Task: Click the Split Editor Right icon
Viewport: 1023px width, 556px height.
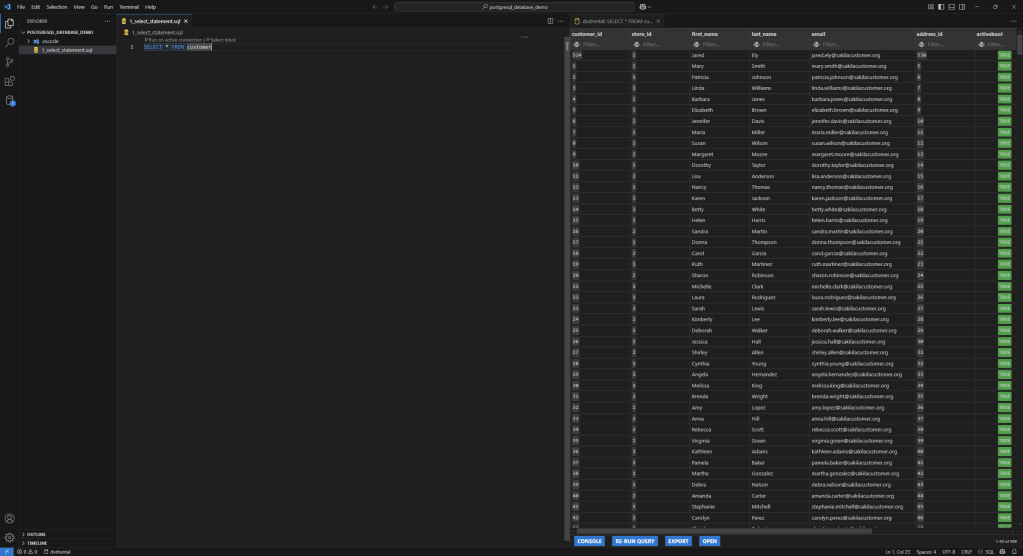Action: tap(550, 21)
